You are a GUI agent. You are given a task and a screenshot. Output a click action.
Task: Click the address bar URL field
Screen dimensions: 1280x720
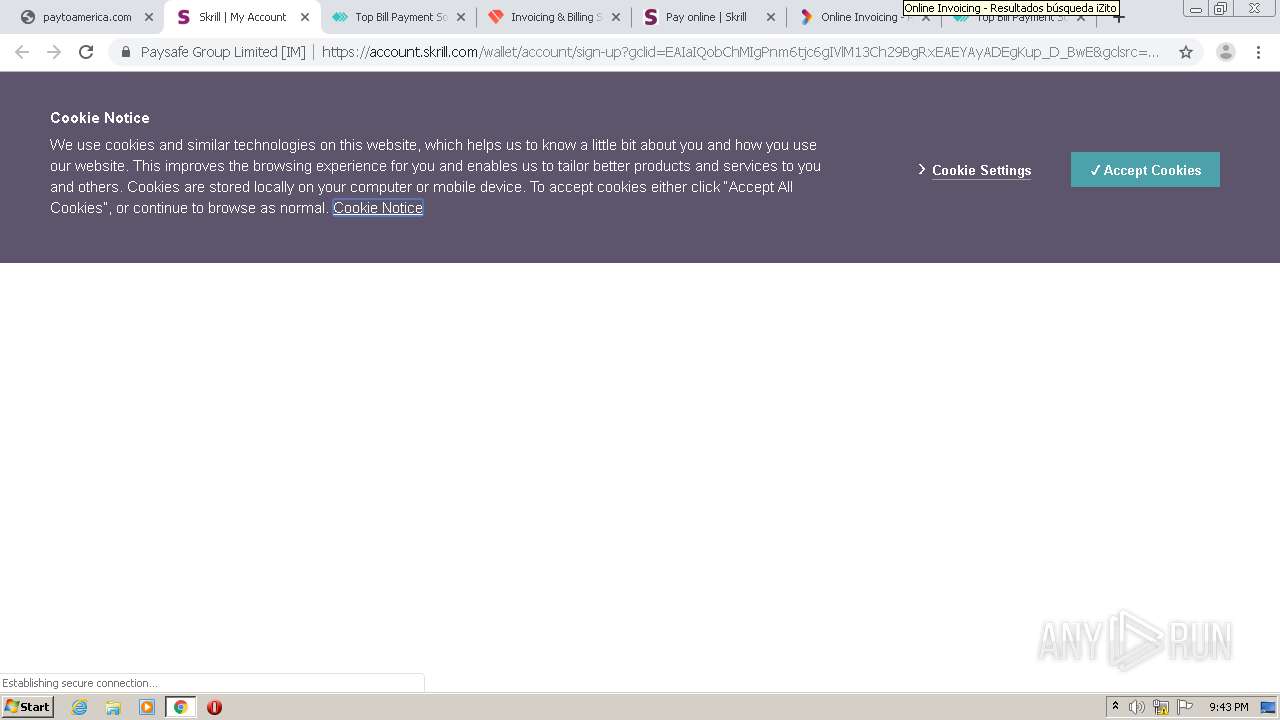[740, 52]
